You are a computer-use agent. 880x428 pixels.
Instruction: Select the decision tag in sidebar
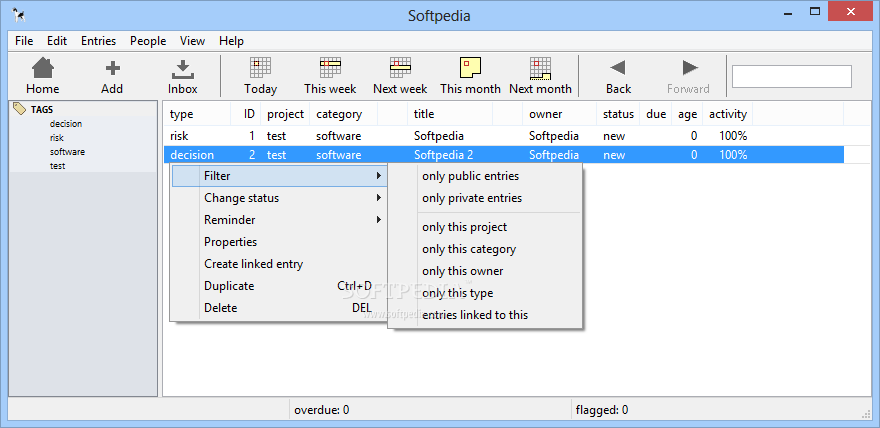(66, 124)
